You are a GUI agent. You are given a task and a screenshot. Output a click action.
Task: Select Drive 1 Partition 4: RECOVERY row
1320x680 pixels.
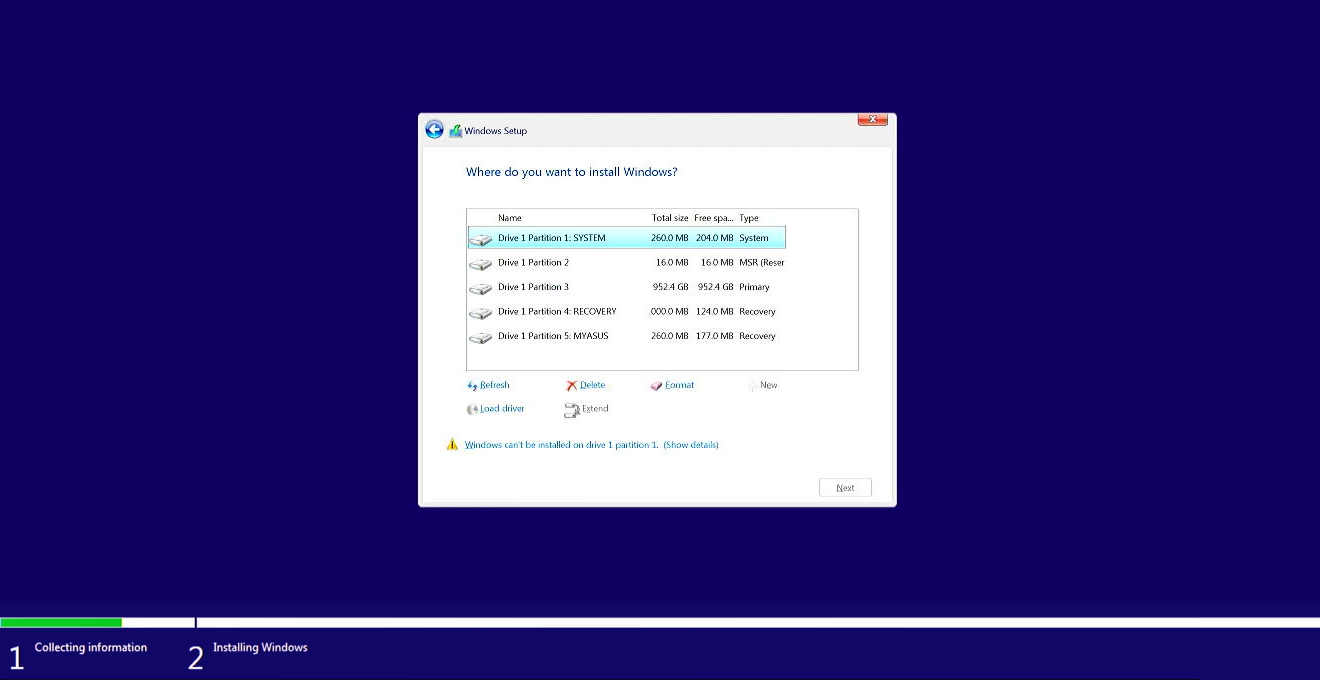pyautogui.click(x=627, y=312)
